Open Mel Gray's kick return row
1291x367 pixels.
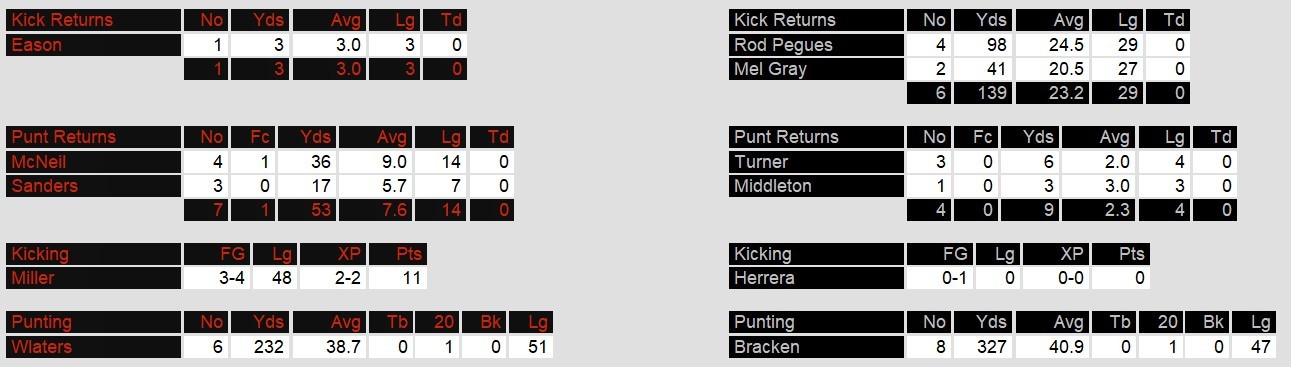tap(816, 69)
